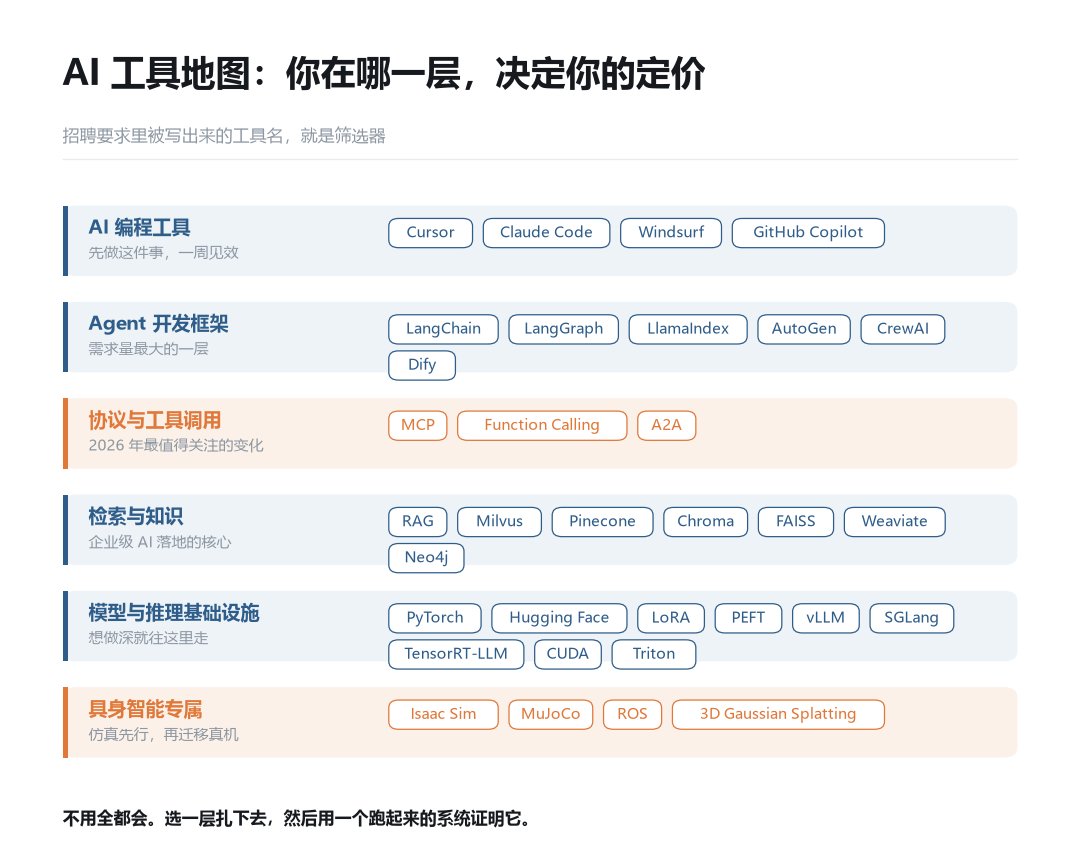Choose the GitHub Copilot tag
The height and width of the screenshot is (860, 1080).
(x=808, y=233)
